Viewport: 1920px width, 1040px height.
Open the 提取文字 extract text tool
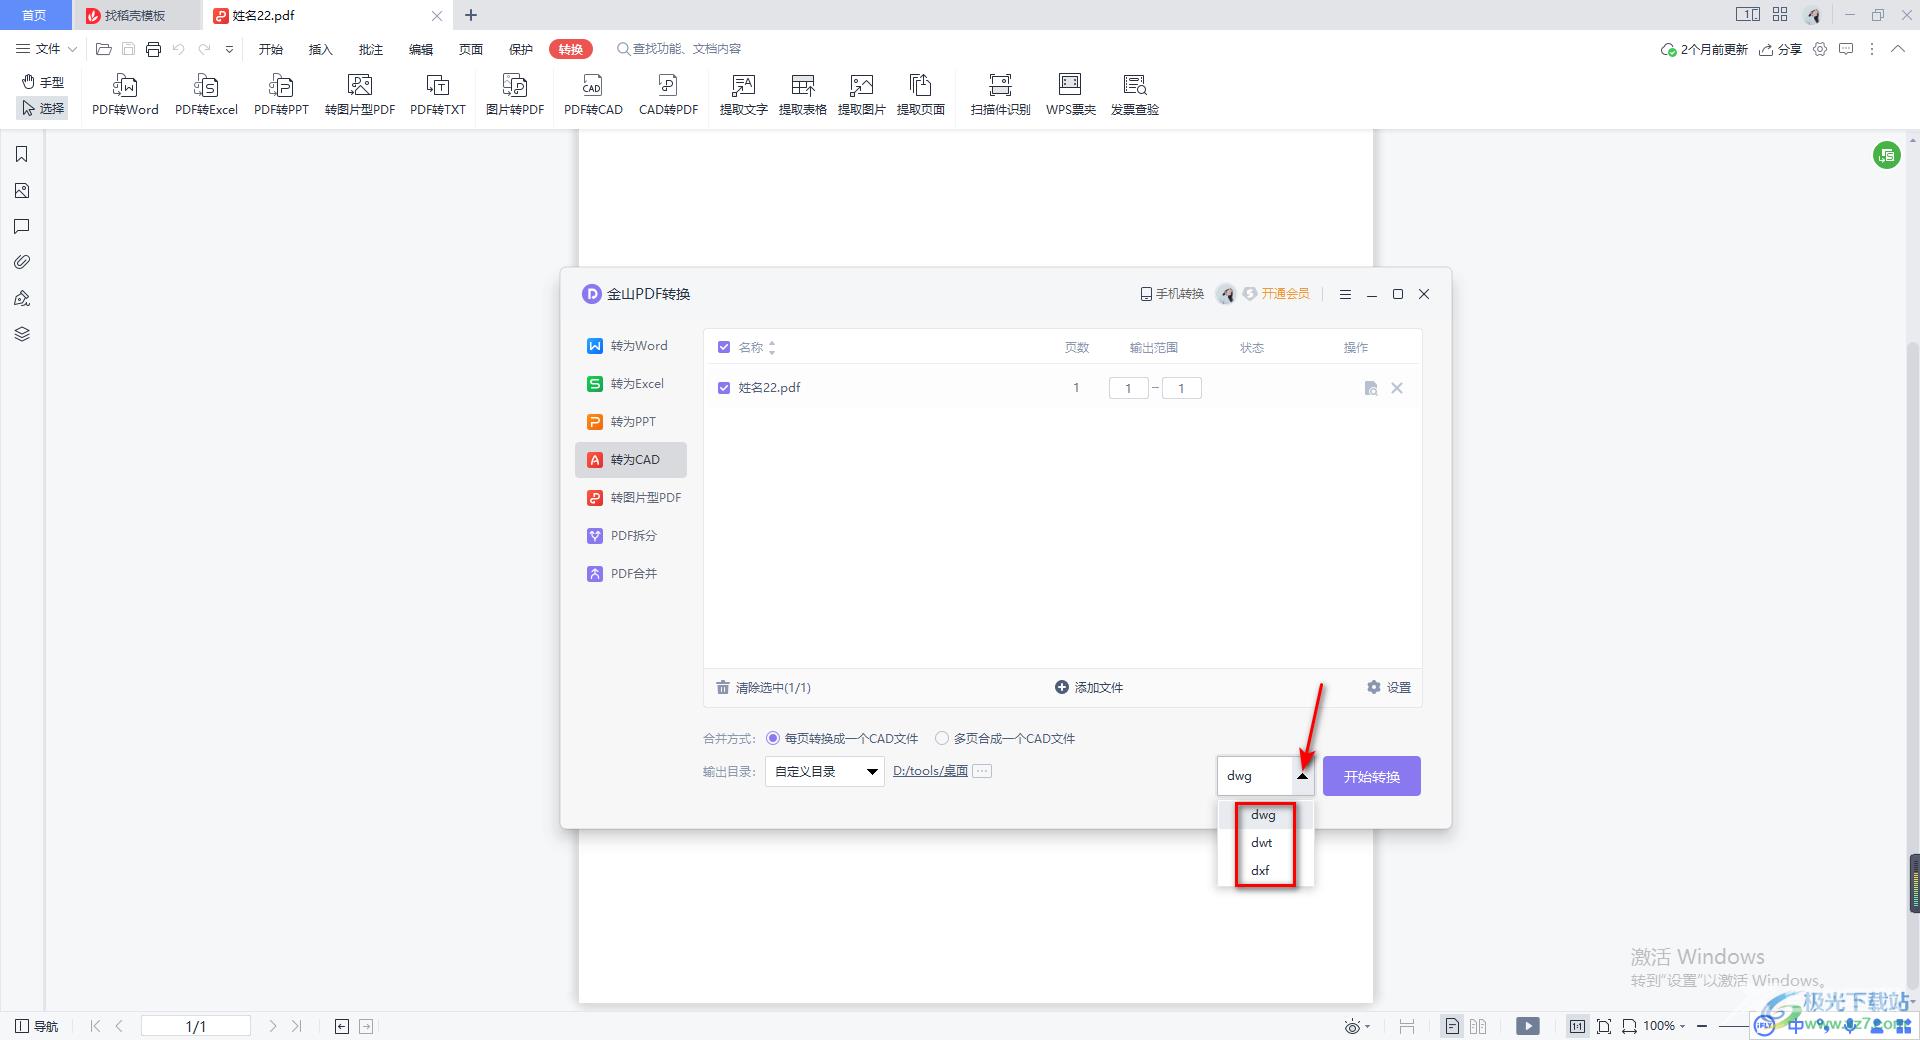tap(743, 95)
